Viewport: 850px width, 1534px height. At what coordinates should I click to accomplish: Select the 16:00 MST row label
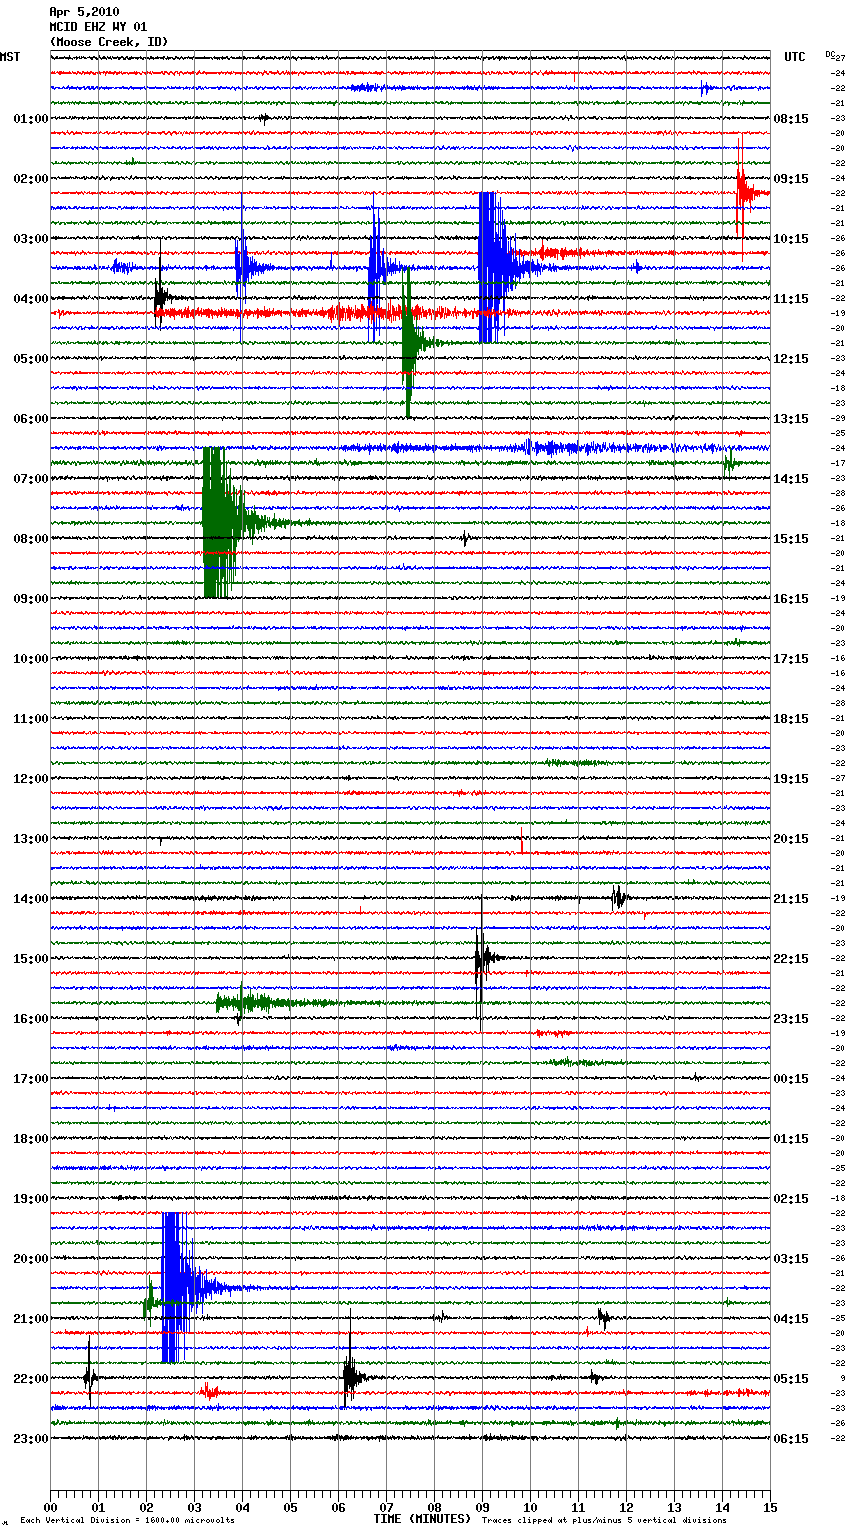point(30,1019)
